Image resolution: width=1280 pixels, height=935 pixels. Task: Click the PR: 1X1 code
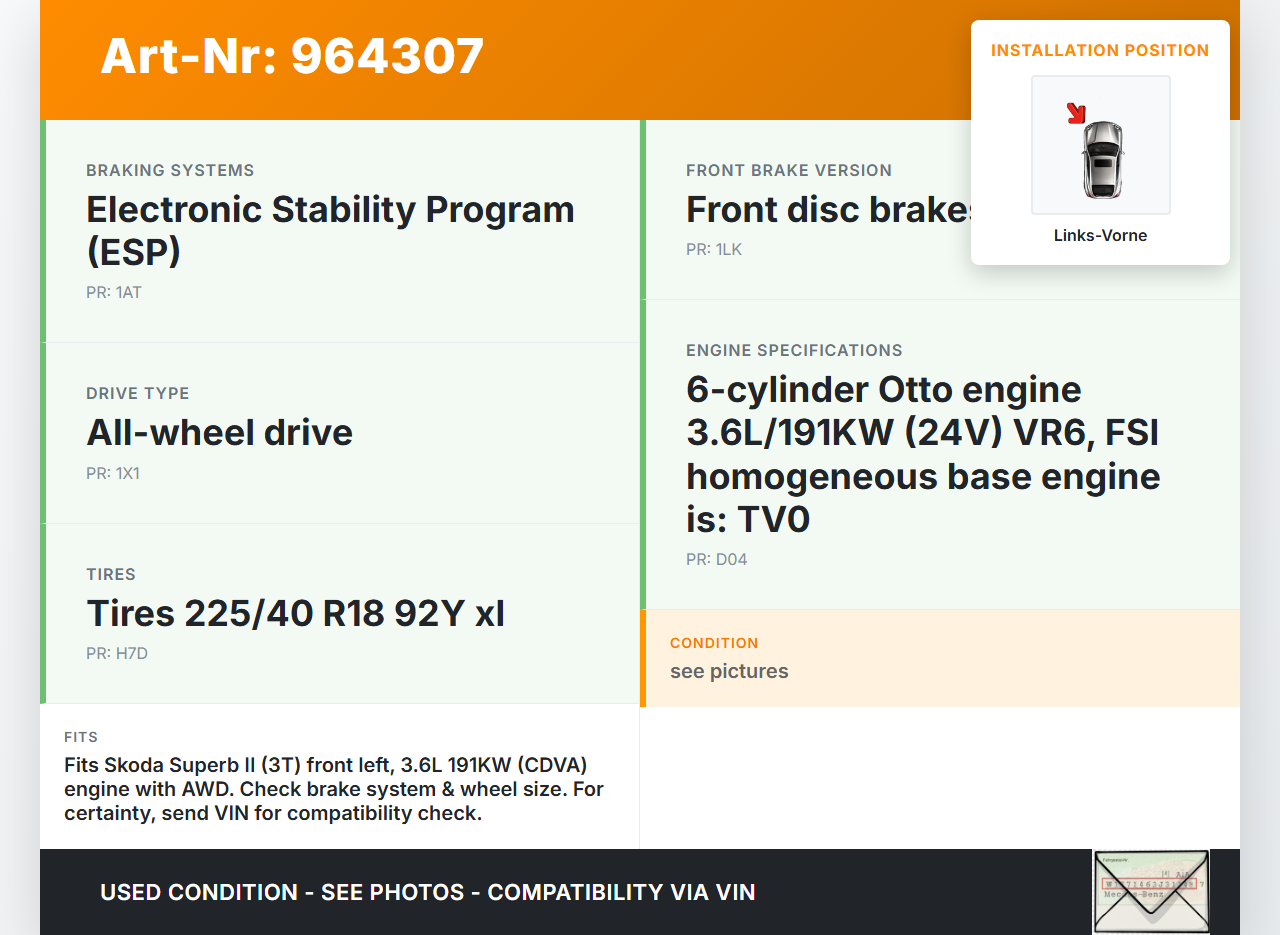[x=113, y=473]
